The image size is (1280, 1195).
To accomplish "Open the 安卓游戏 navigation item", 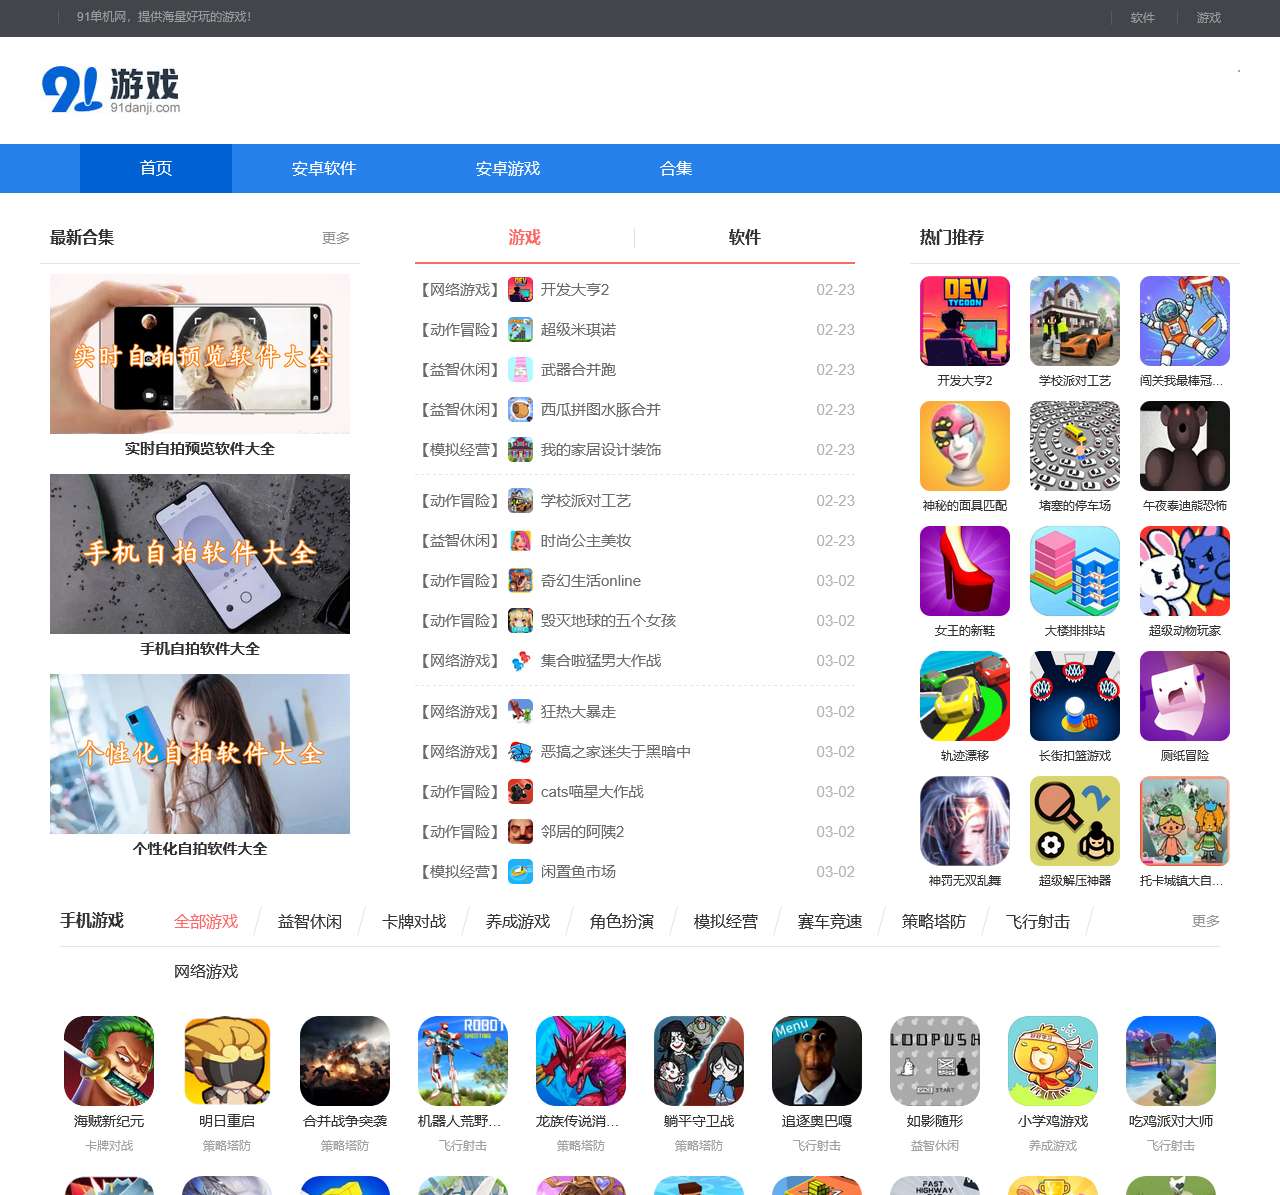I will point(508,168).
